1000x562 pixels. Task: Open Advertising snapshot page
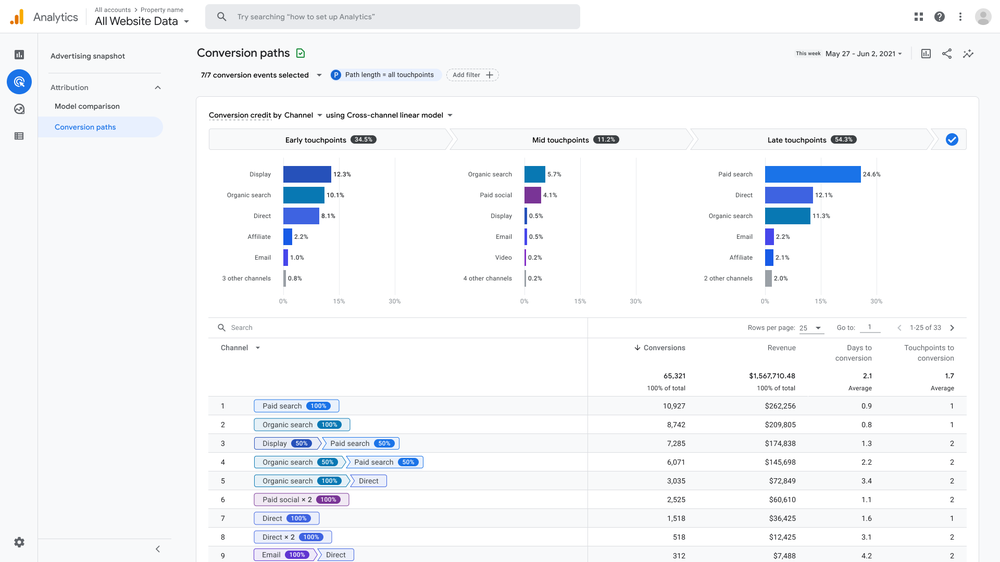click(x=88, y=56)
